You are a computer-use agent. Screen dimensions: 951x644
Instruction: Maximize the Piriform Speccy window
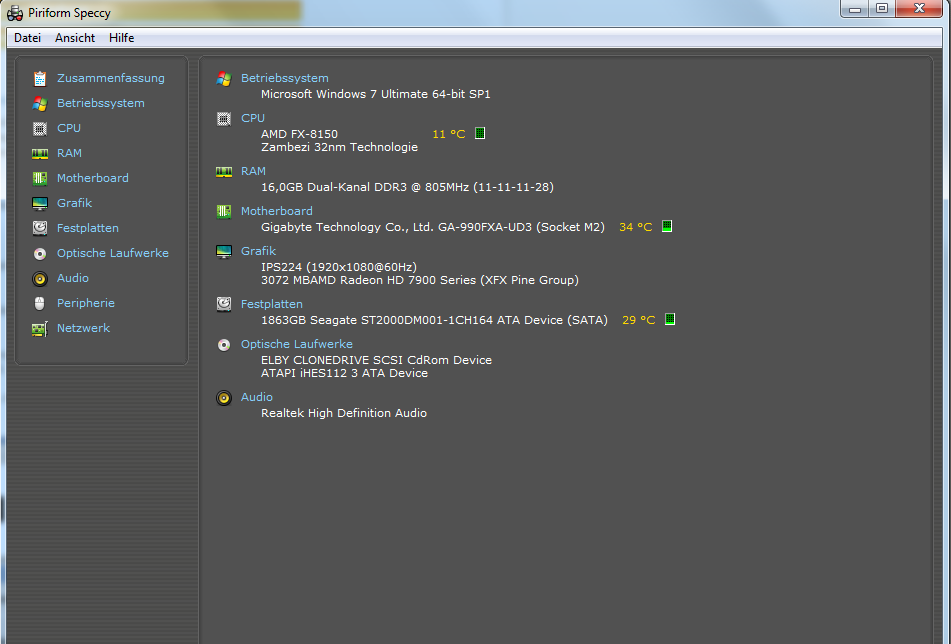882,8
